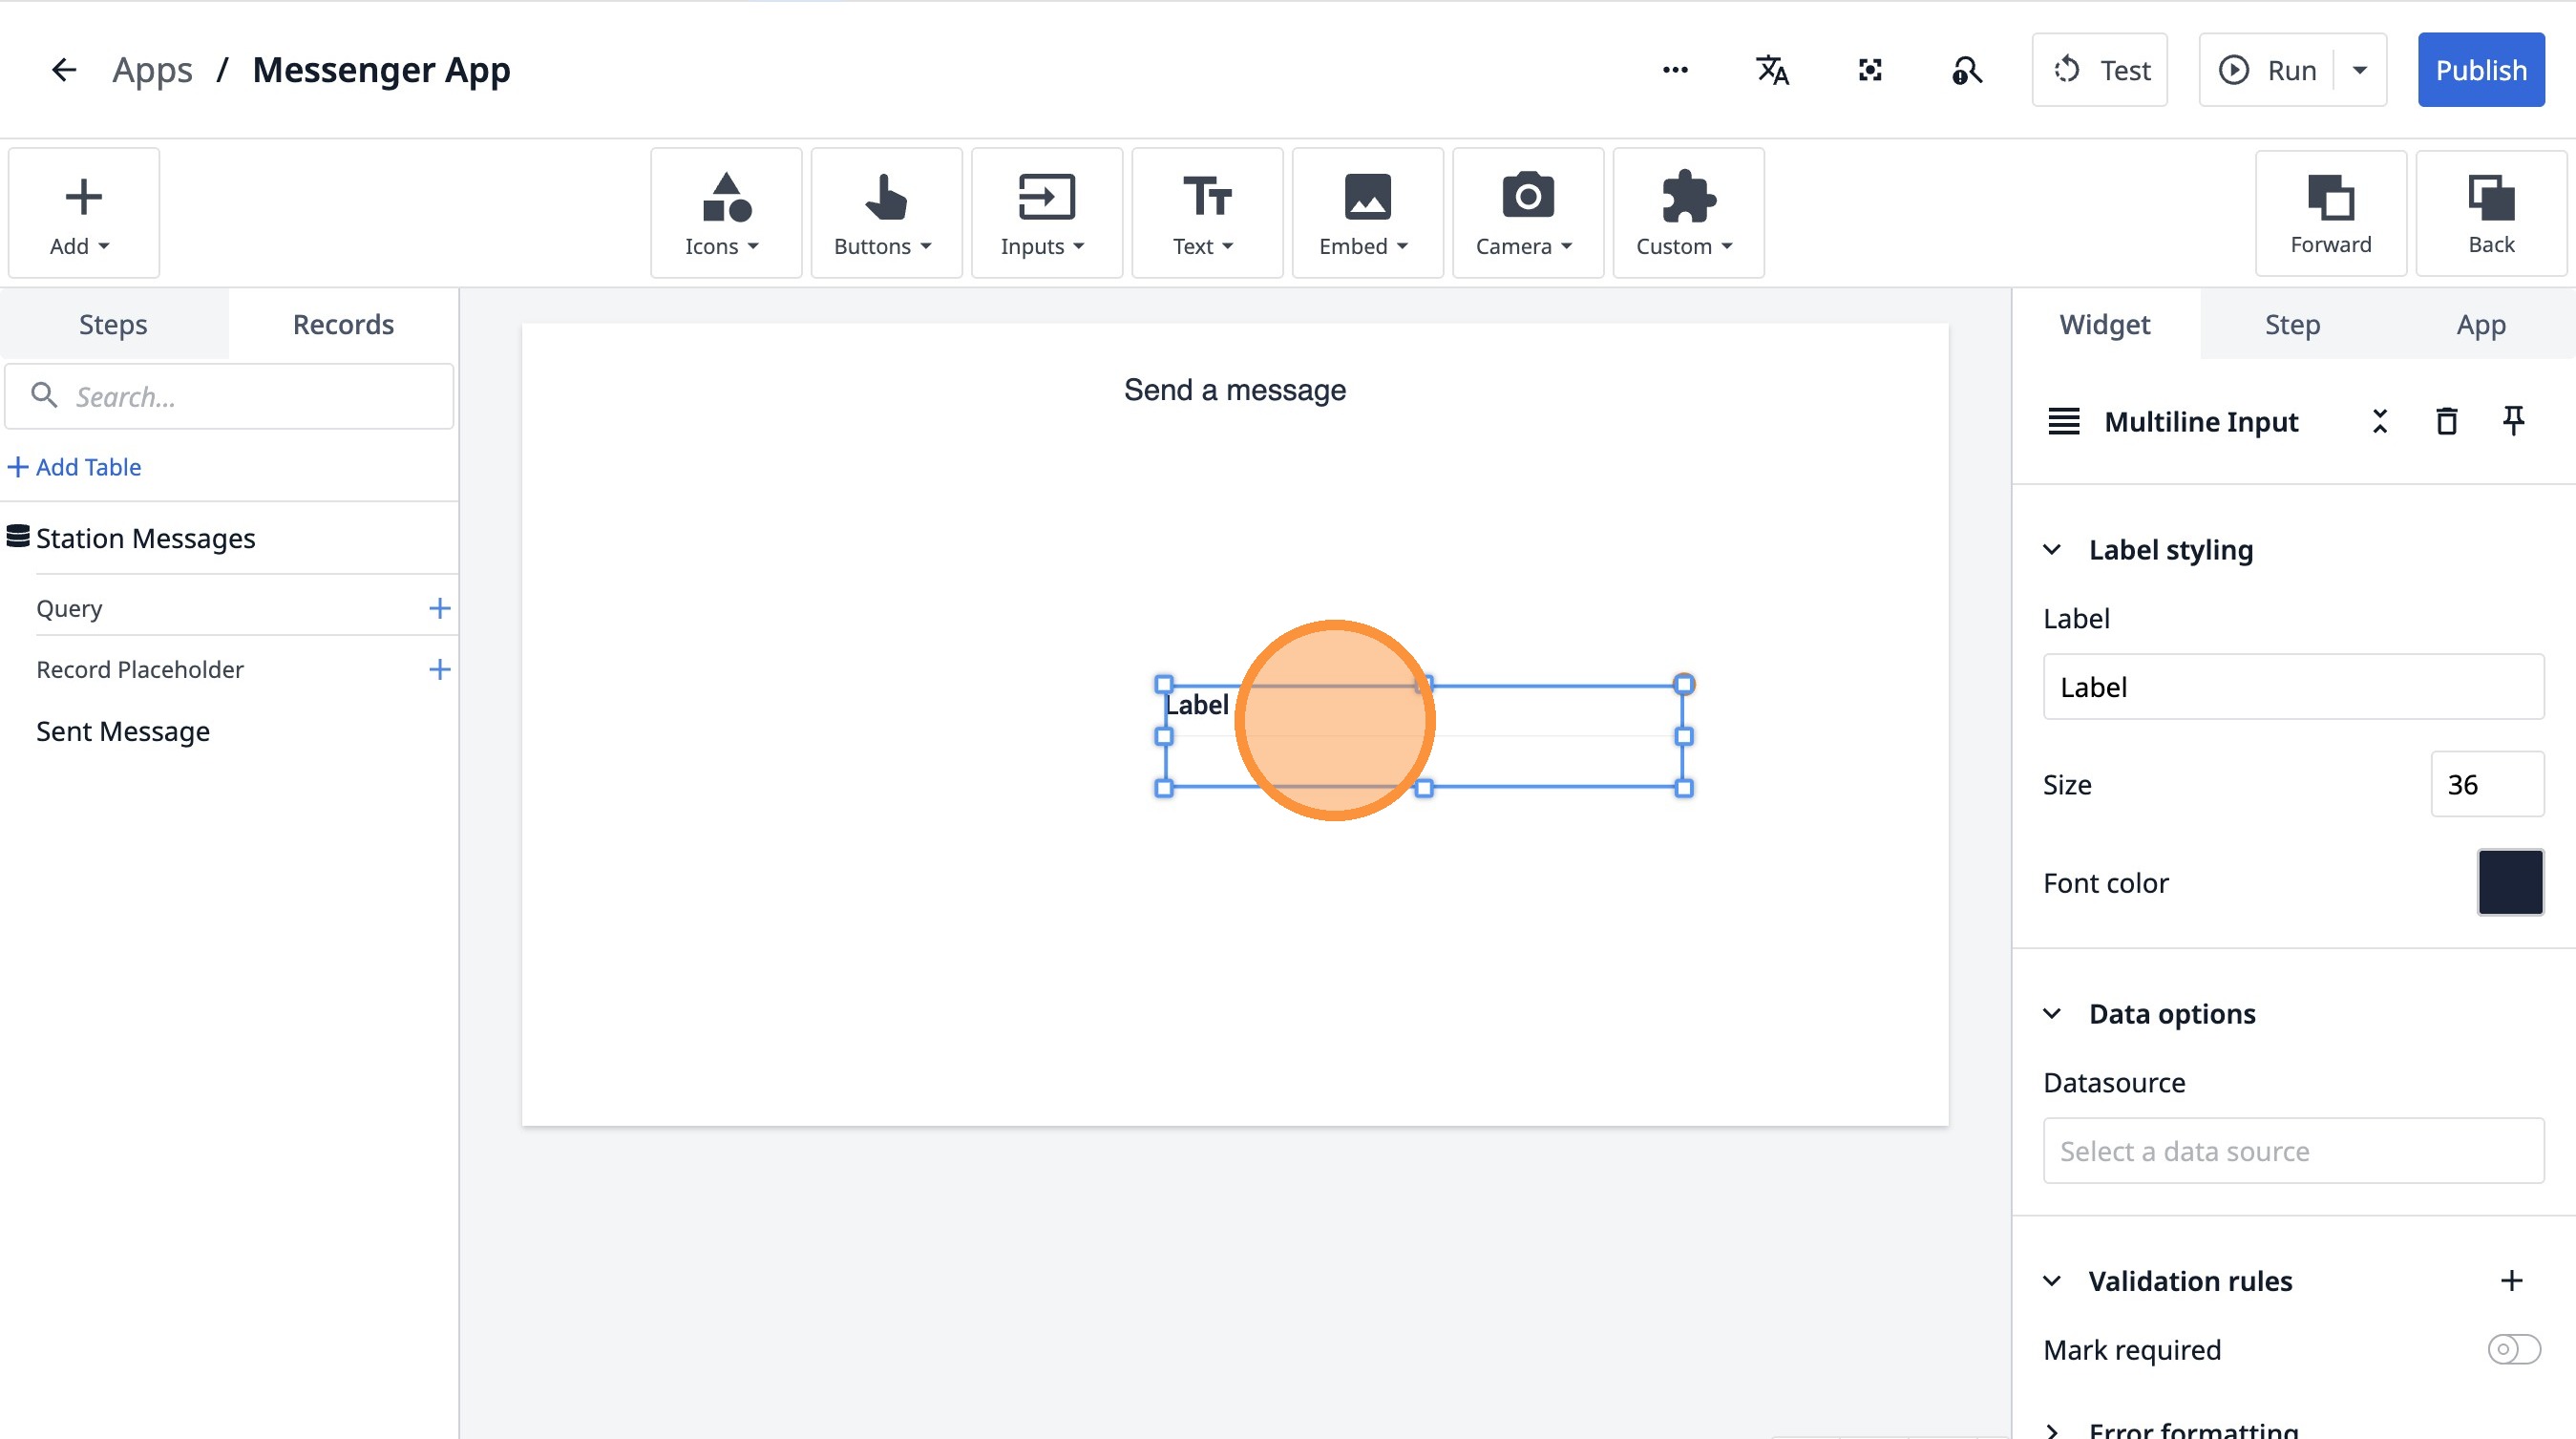This screenshot has height=1439, width=2576.
Task: Click the collapse-all arrows icon
Action: pyautogui.click(x=2380, y=422)
